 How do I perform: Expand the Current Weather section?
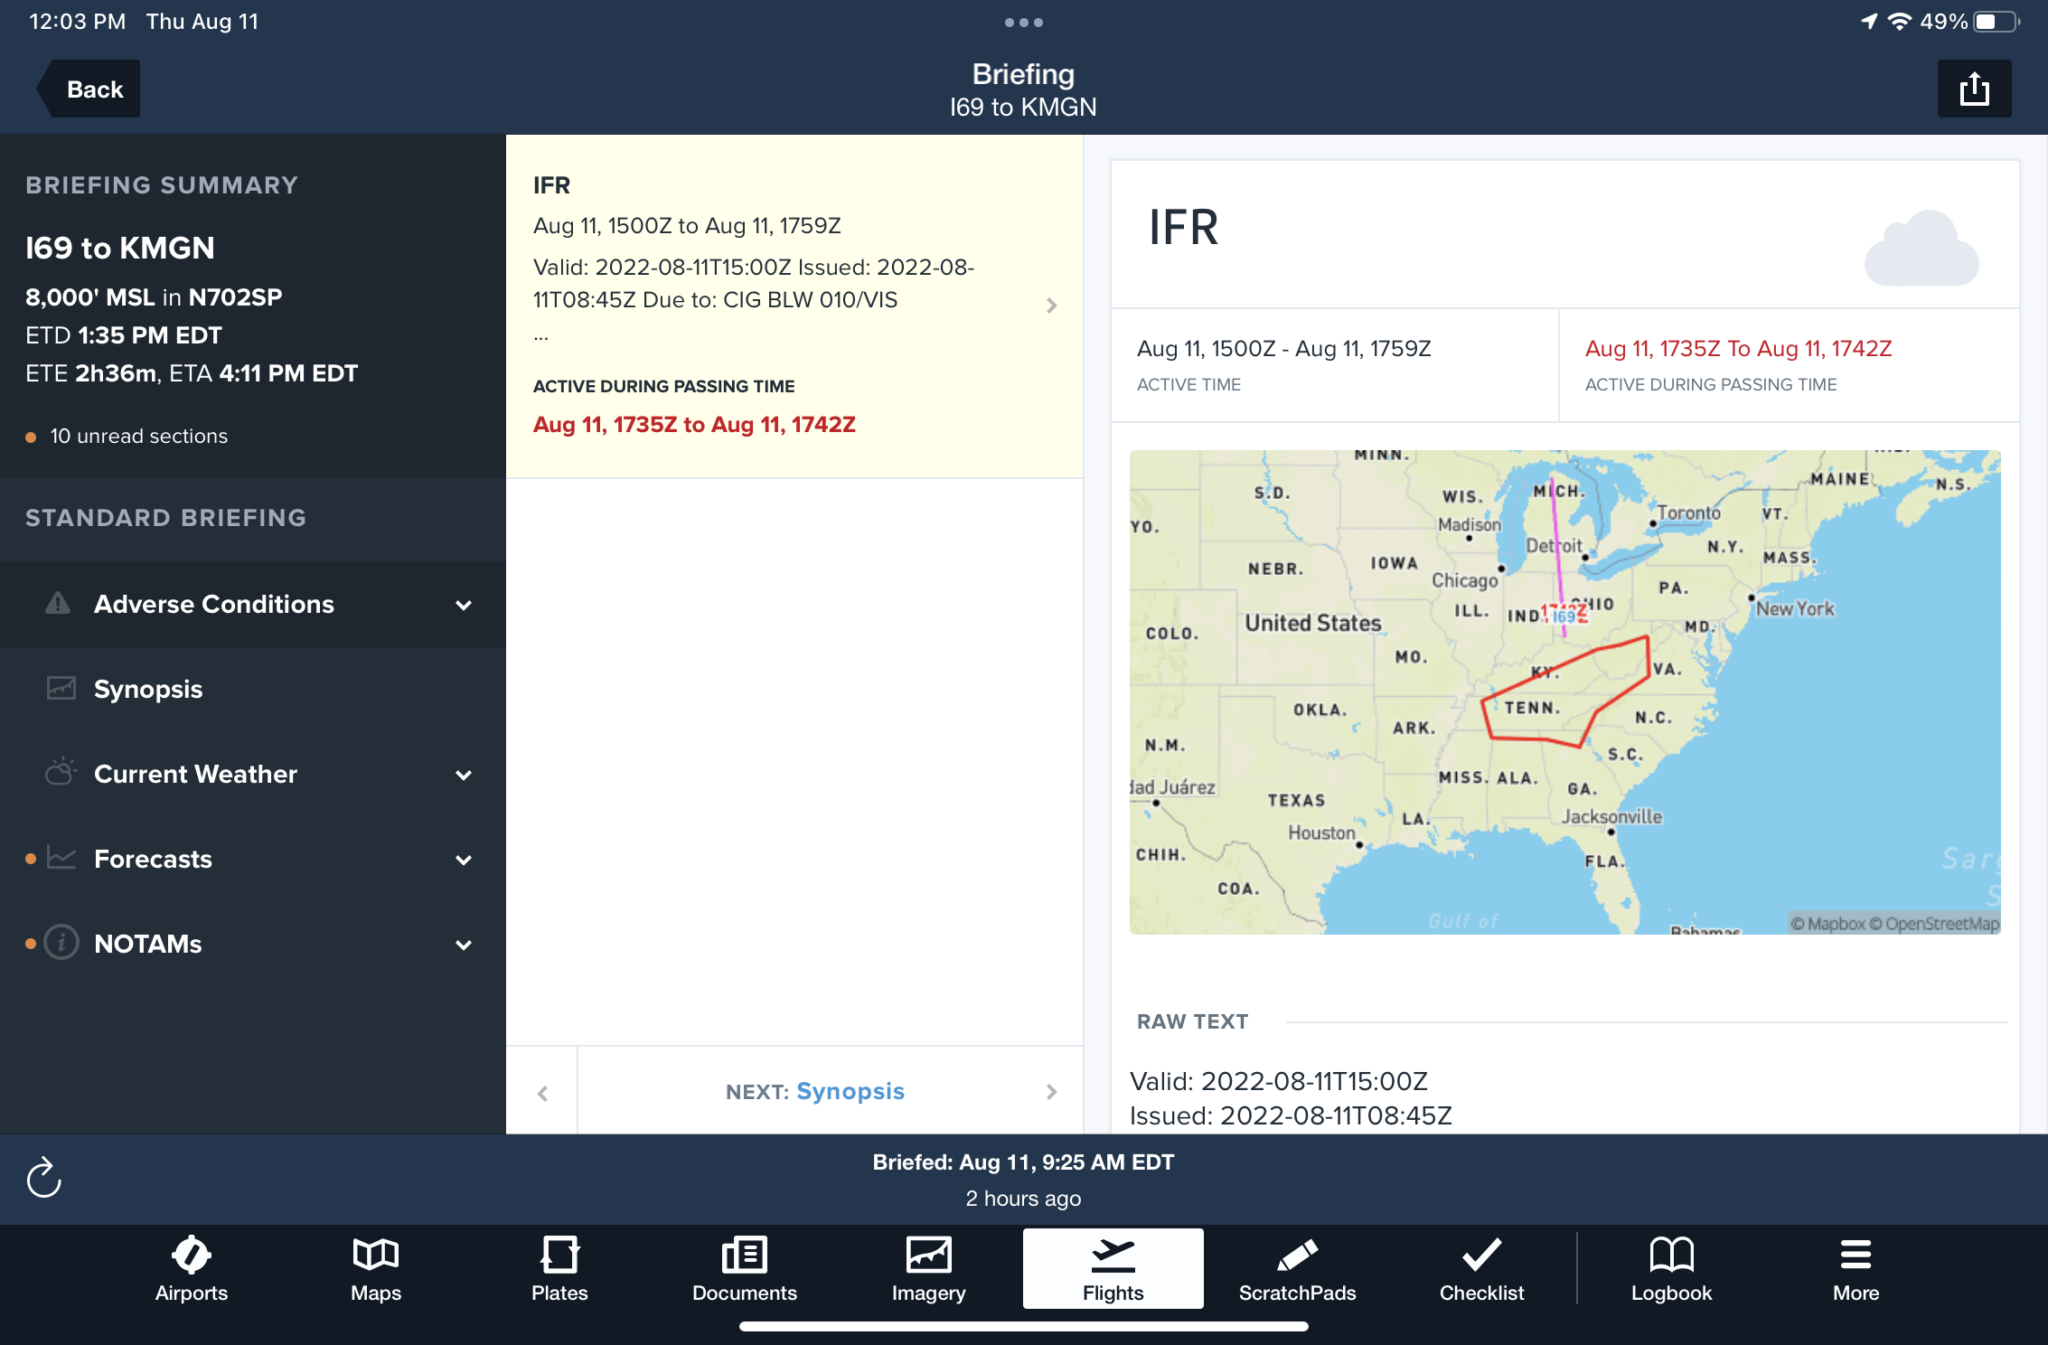click(463, 774)
